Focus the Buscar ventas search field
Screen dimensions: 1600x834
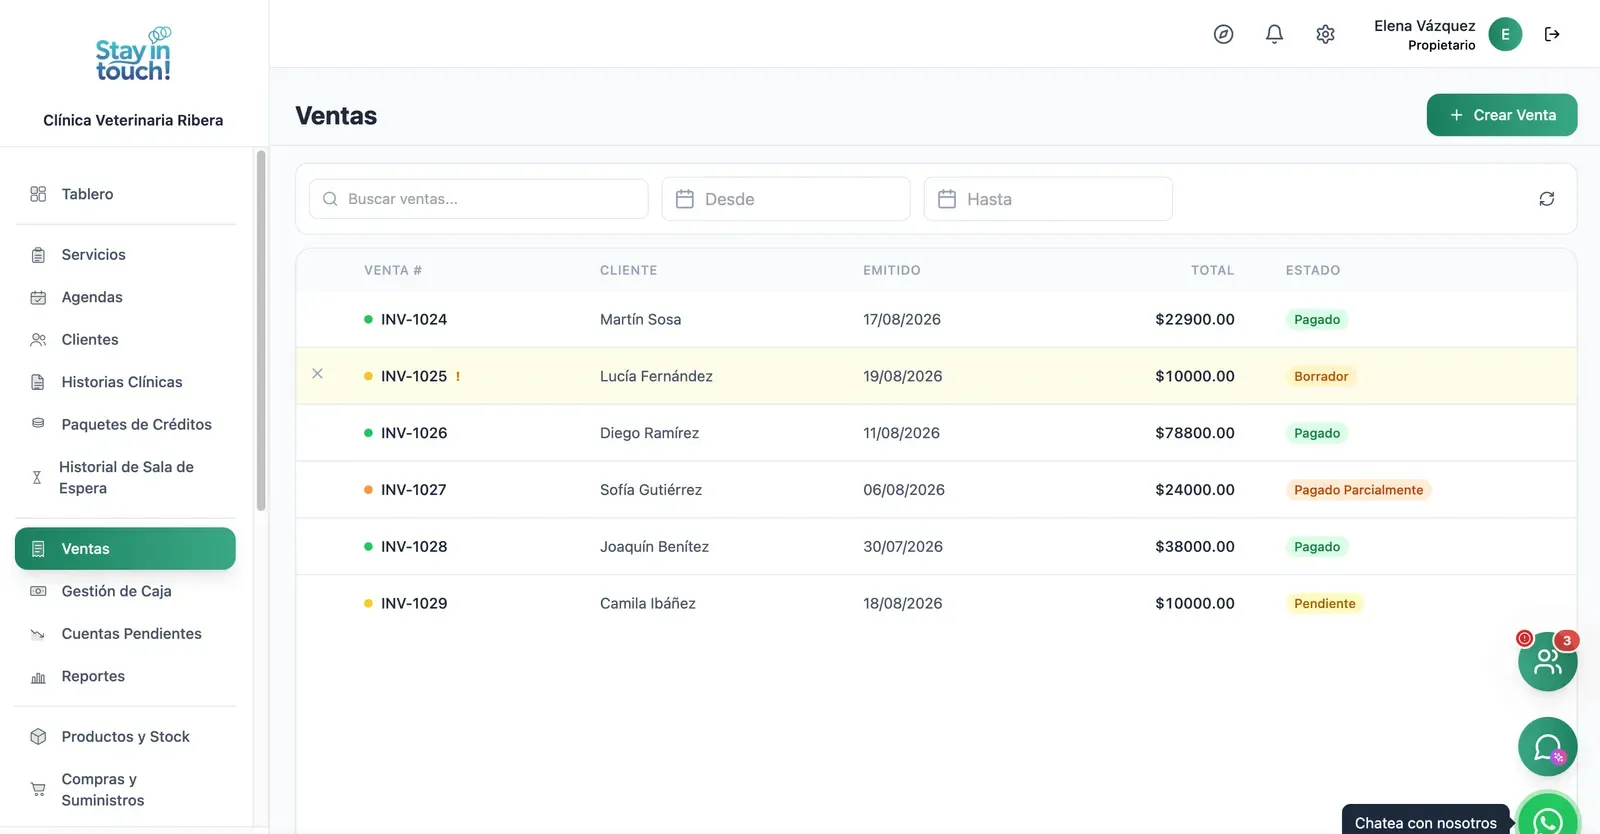pyautogui.click(x=478, y=199)
